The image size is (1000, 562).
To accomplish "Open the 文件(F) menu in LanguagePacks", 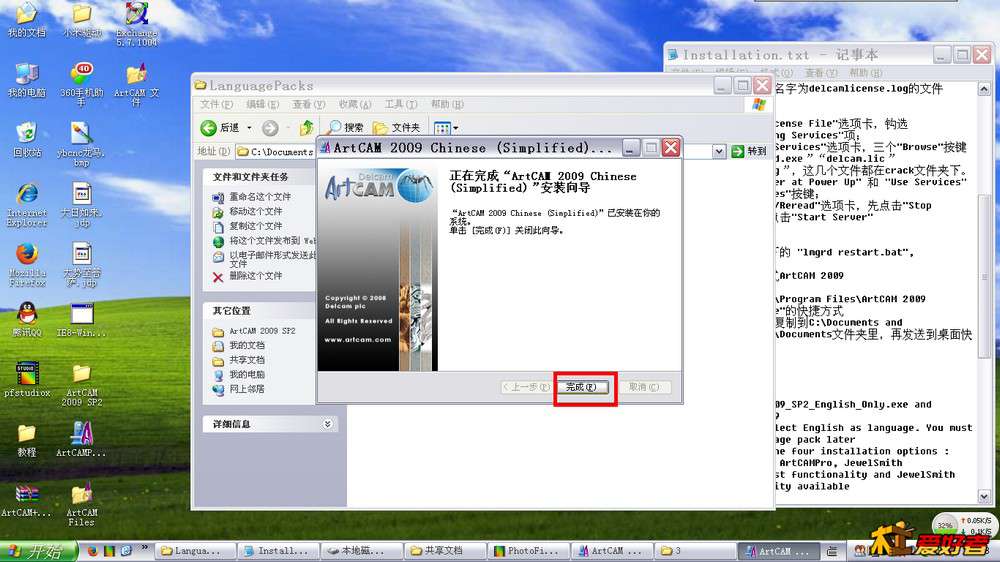I will click(216, 104).
